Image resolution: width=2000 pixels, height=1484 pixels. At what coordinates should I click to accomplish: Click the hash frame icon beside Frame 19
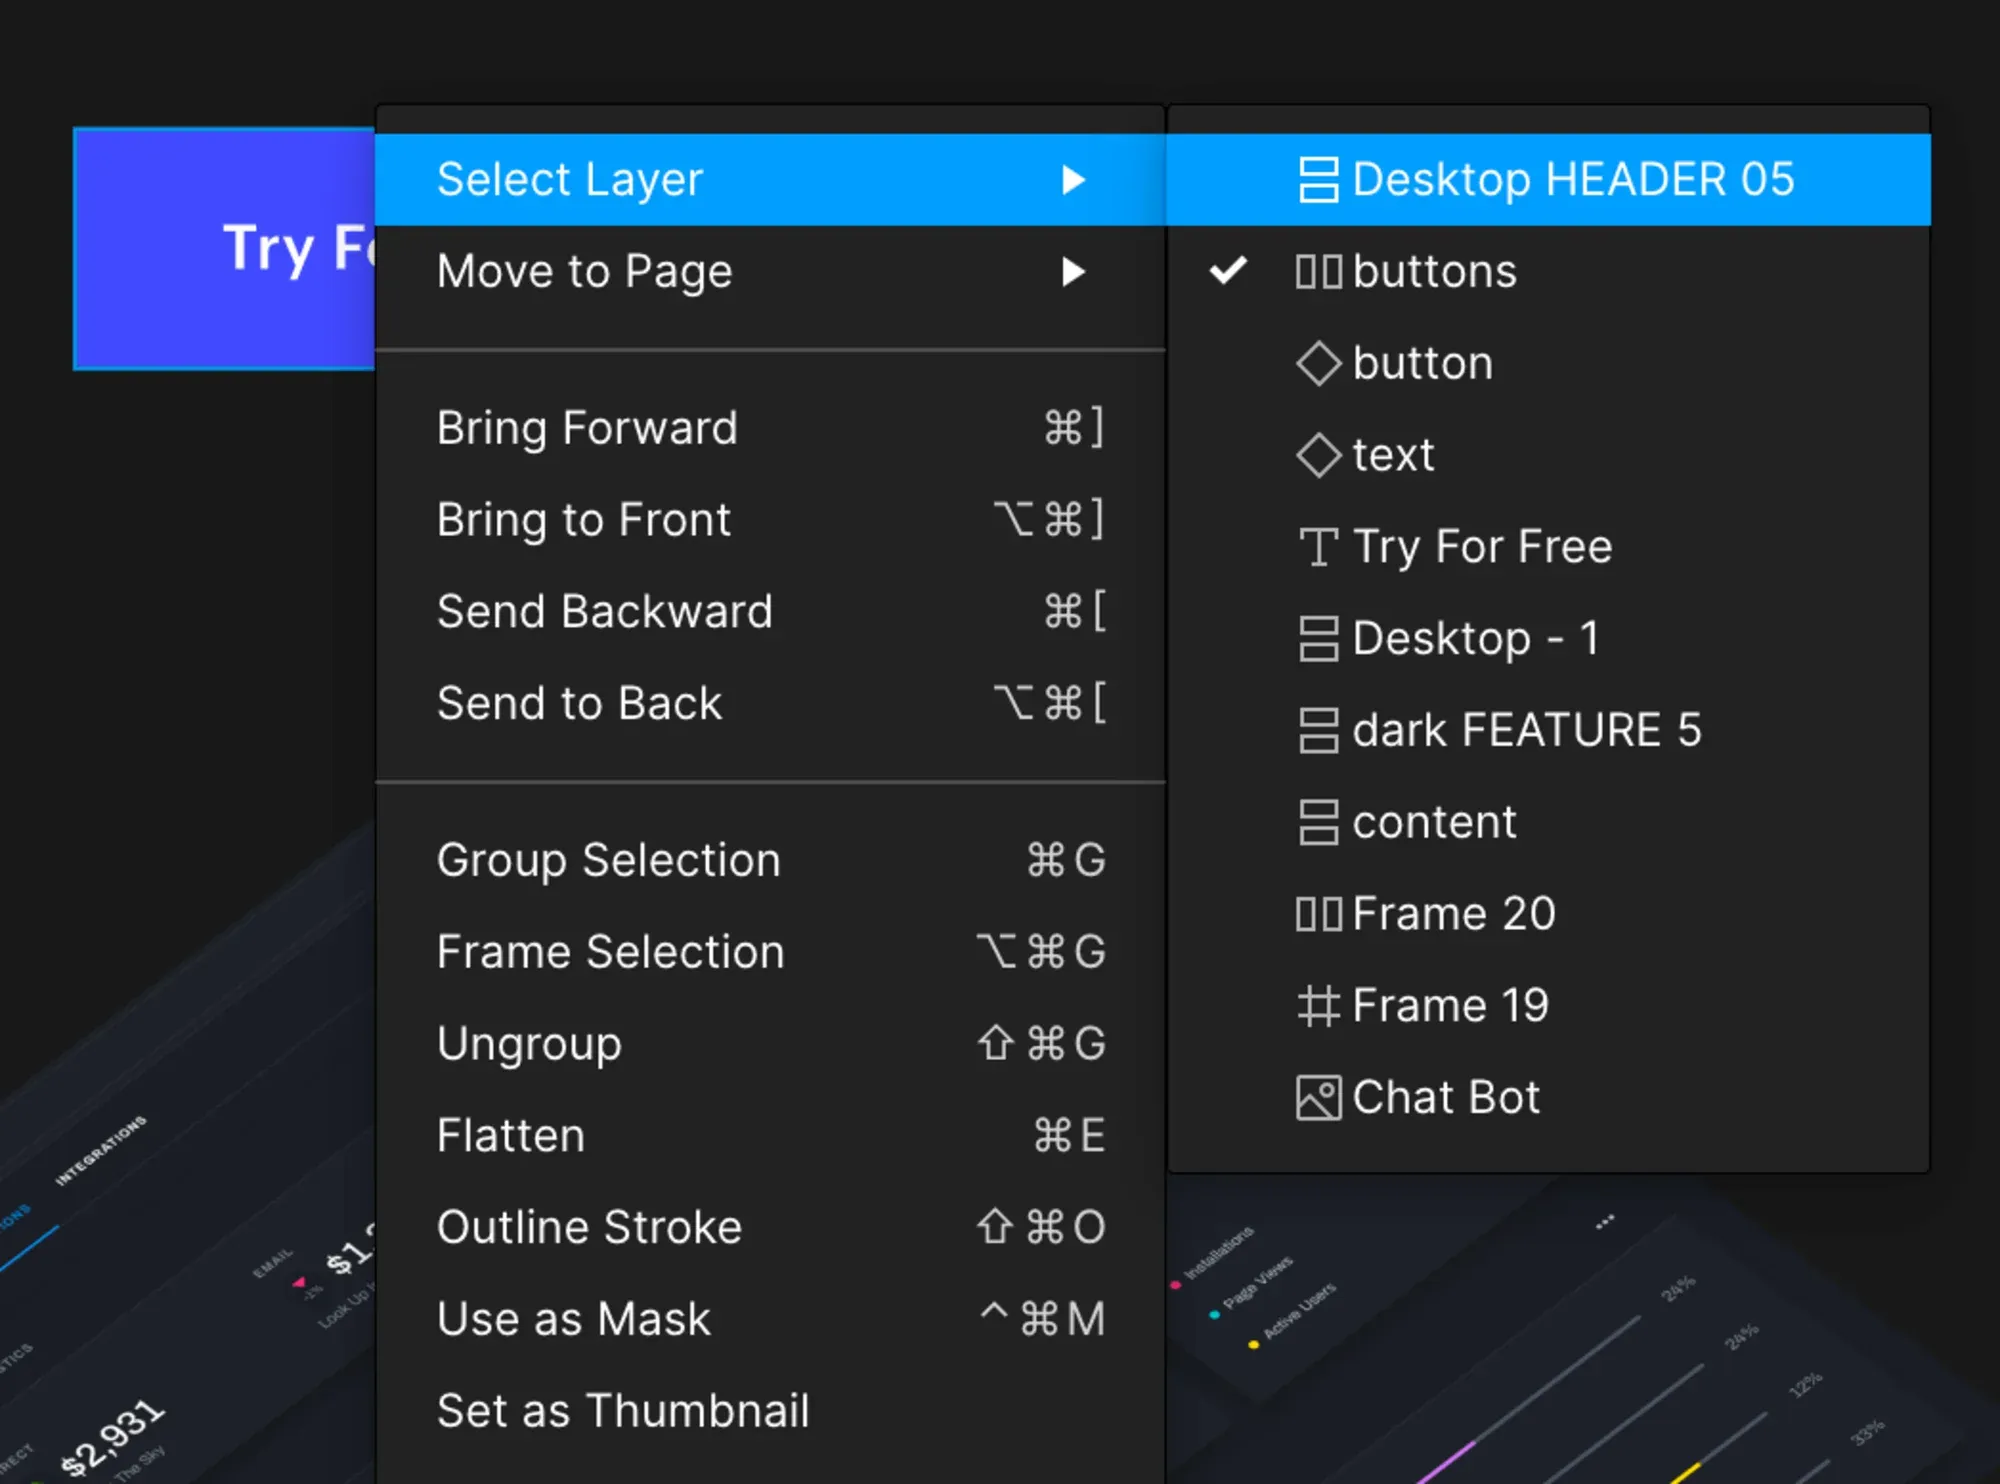1318,1005
